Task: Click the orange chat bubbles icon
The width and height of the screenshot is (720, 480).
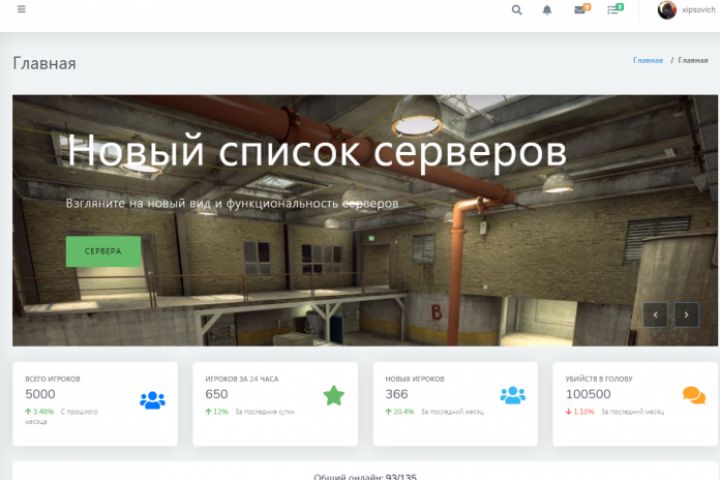Action: pos(694,395)
